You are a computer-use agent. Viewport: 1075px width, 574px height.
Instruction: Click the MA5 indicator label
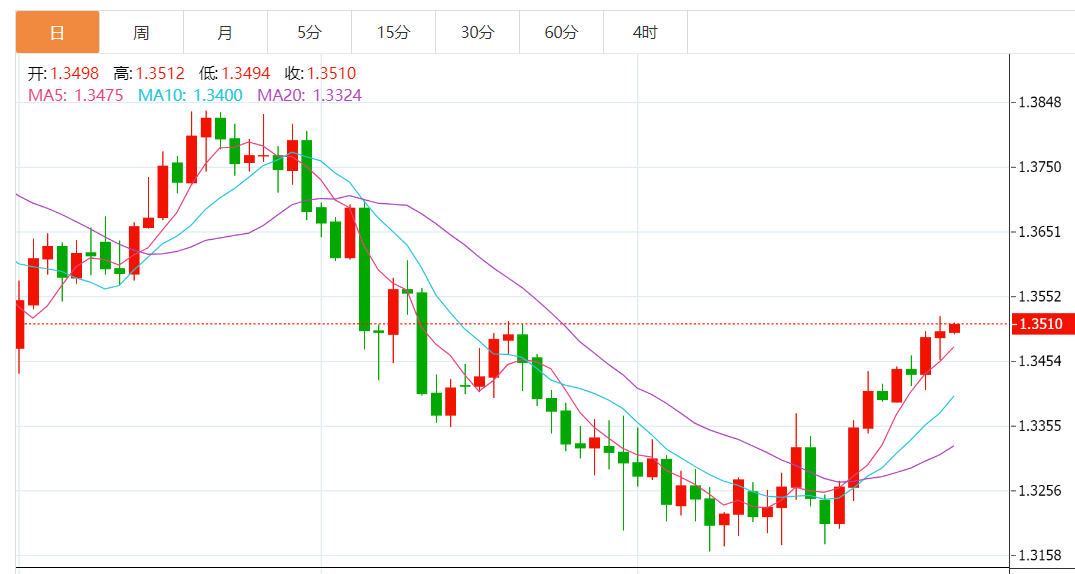76,96
